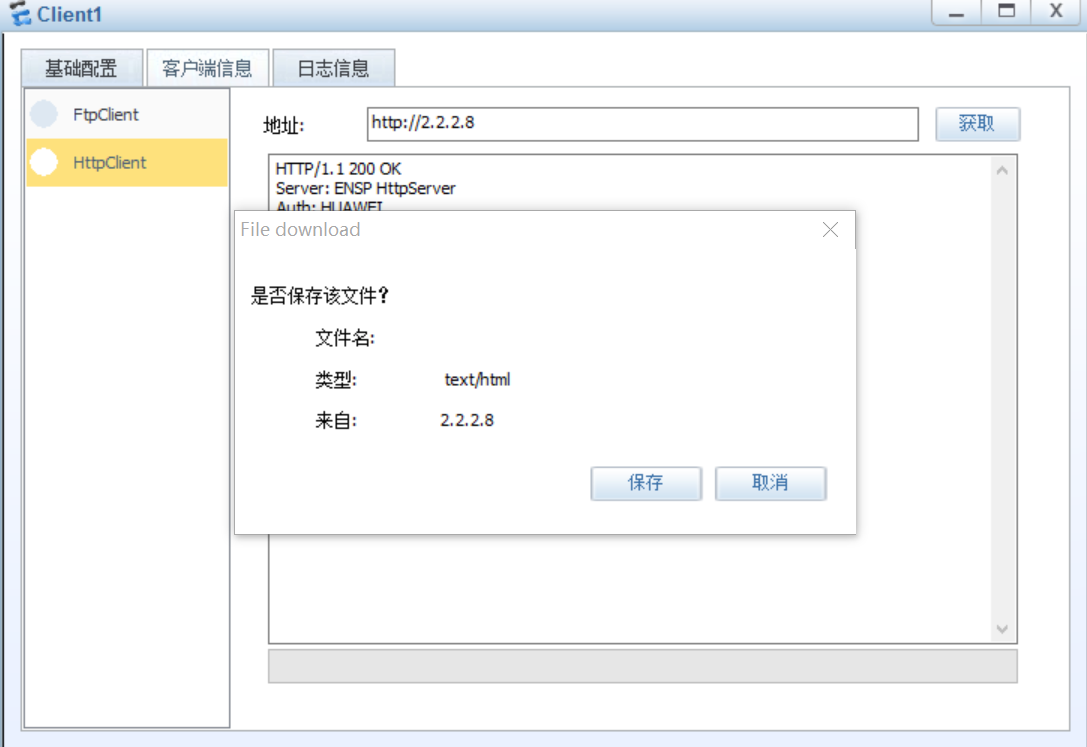Click the 获取 button

(977, 124)
